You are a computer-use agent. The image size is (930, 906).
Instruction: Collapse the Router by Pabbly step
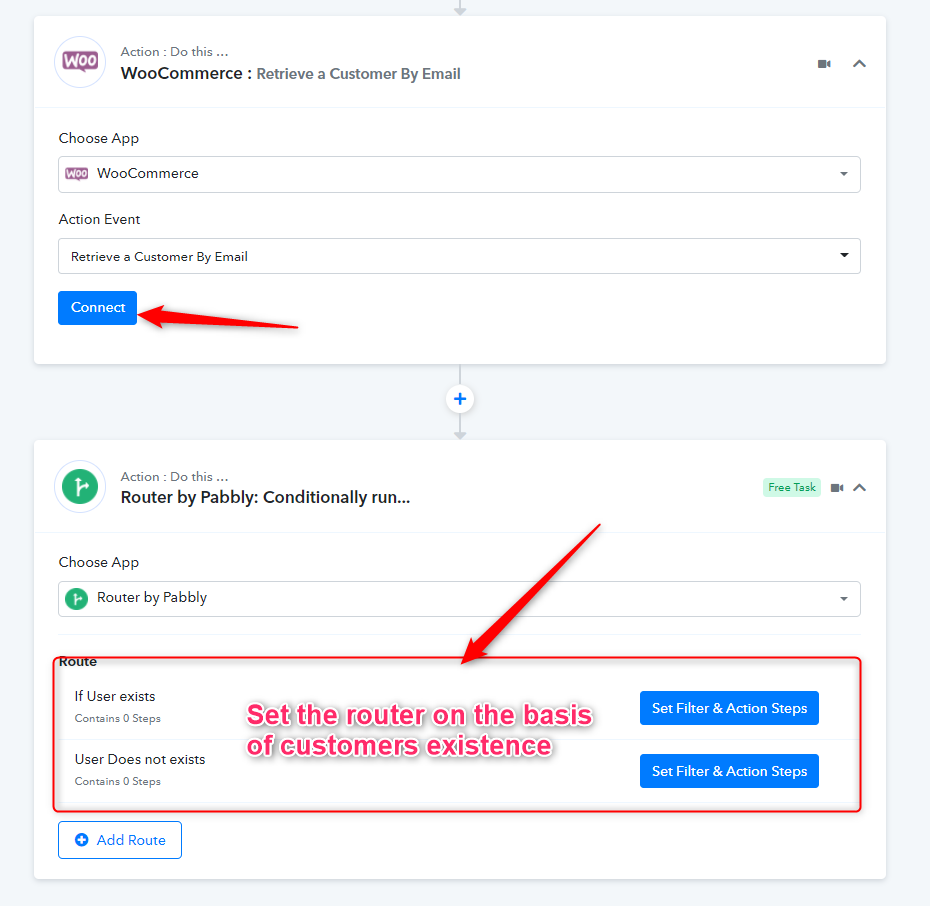tap(859, 487)
